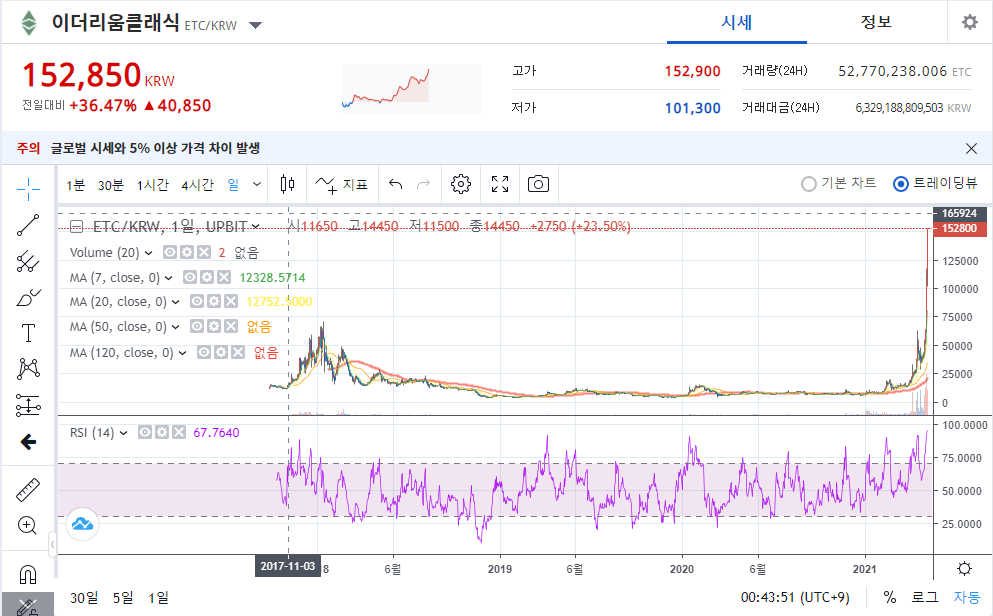The width and height of the screenshot is (993, 616).
Task: Open the XABCD pattern tool
Action: coord(28,368)
